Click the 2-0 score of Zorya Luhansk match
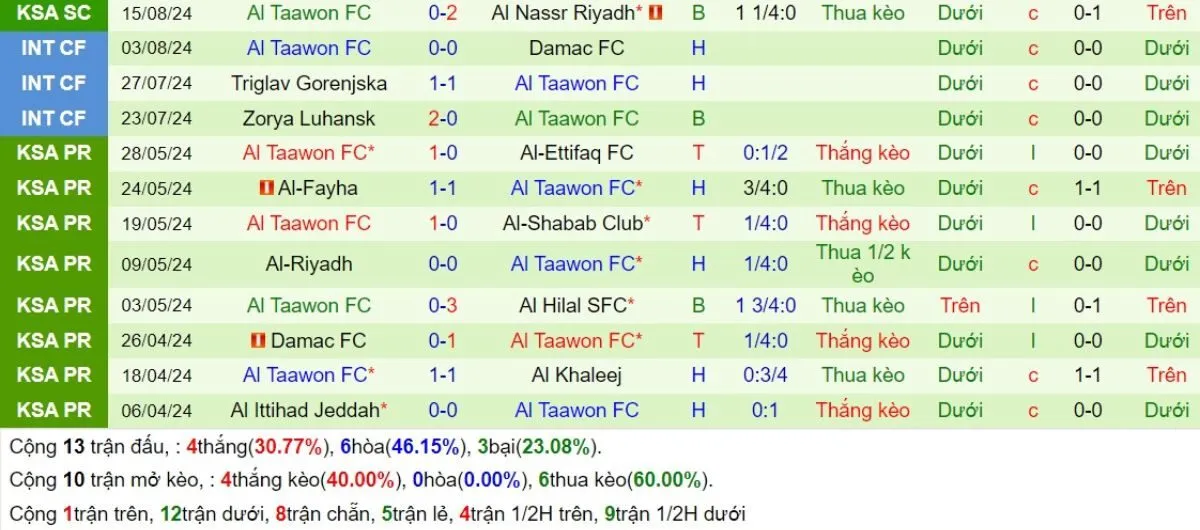 [x=443, y=118]
